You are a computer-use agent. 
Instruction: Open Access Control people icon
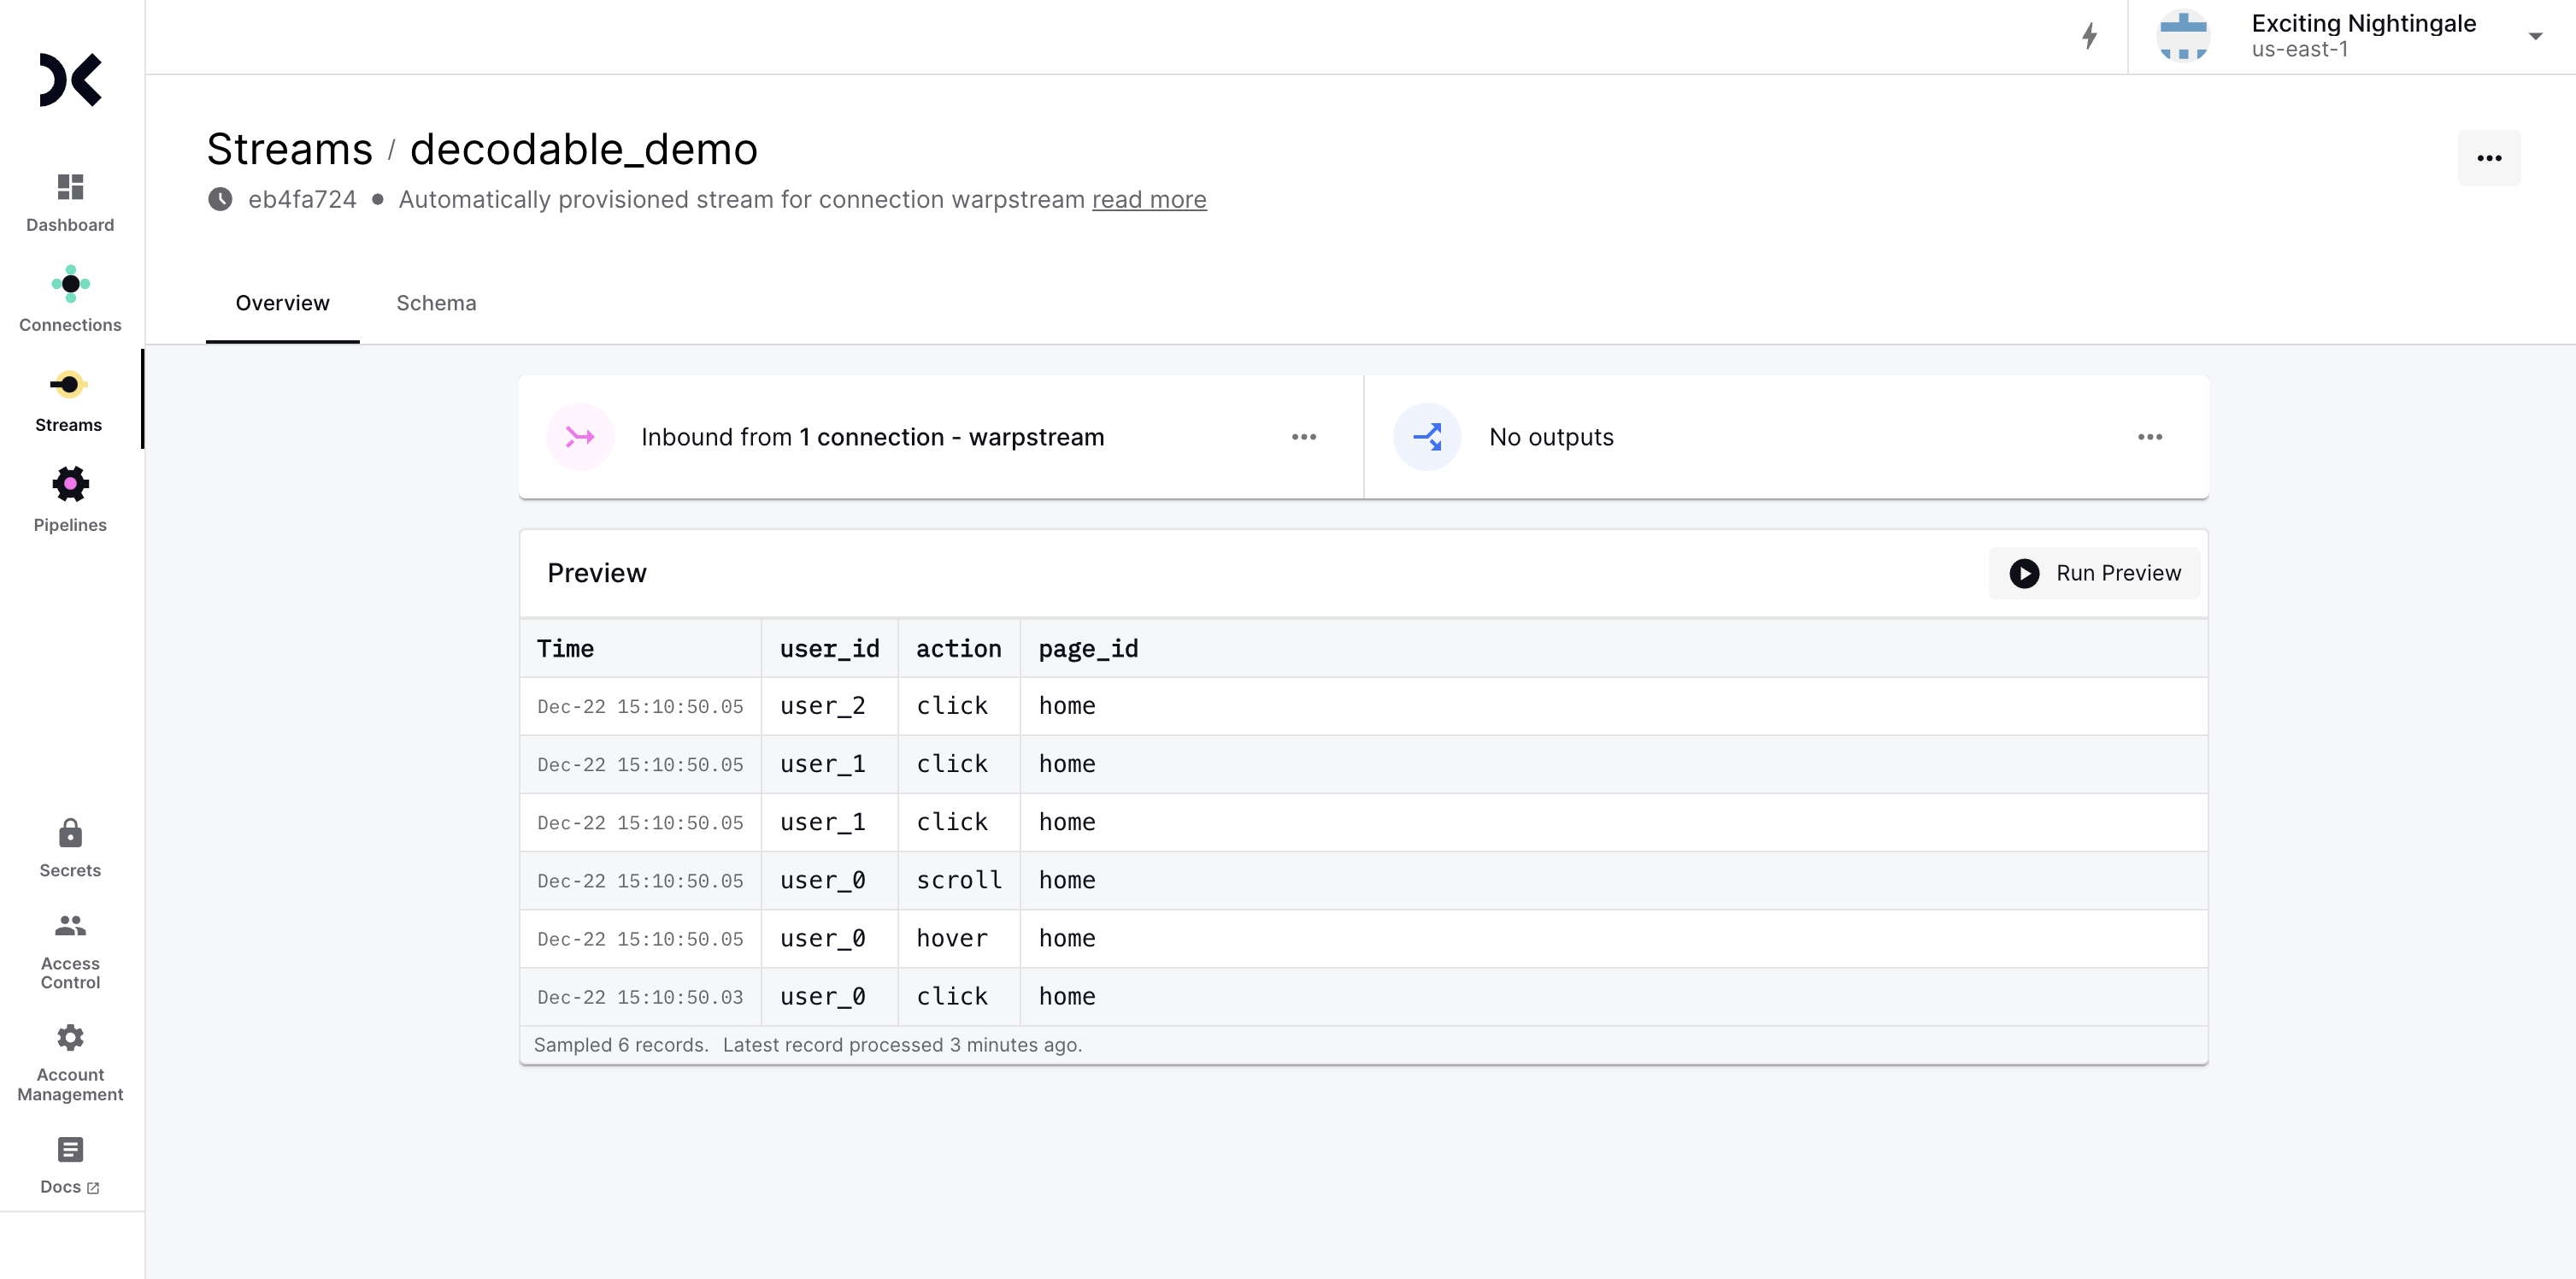click(70, 926)
